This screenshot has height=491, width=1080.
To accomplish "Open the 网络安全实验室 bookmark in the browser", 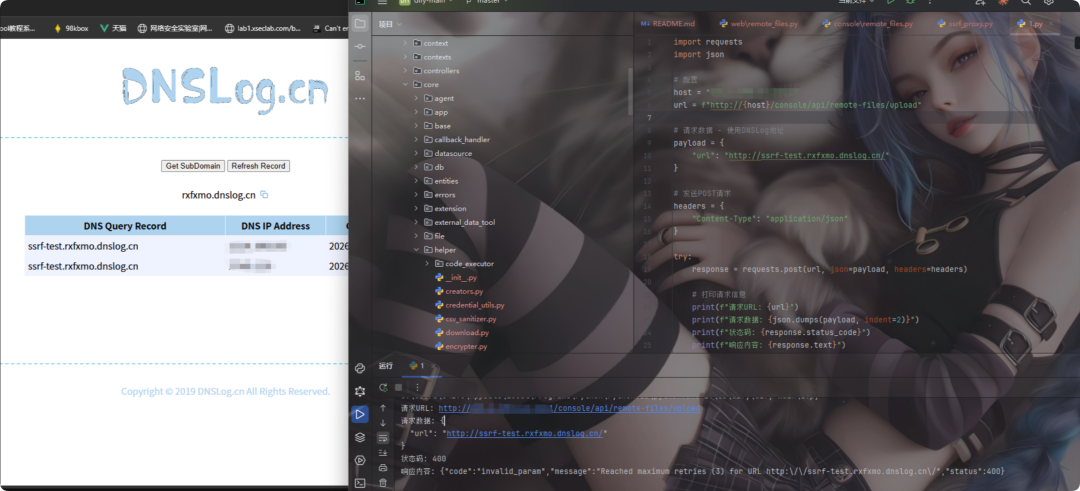I will [x=176, y=28].
